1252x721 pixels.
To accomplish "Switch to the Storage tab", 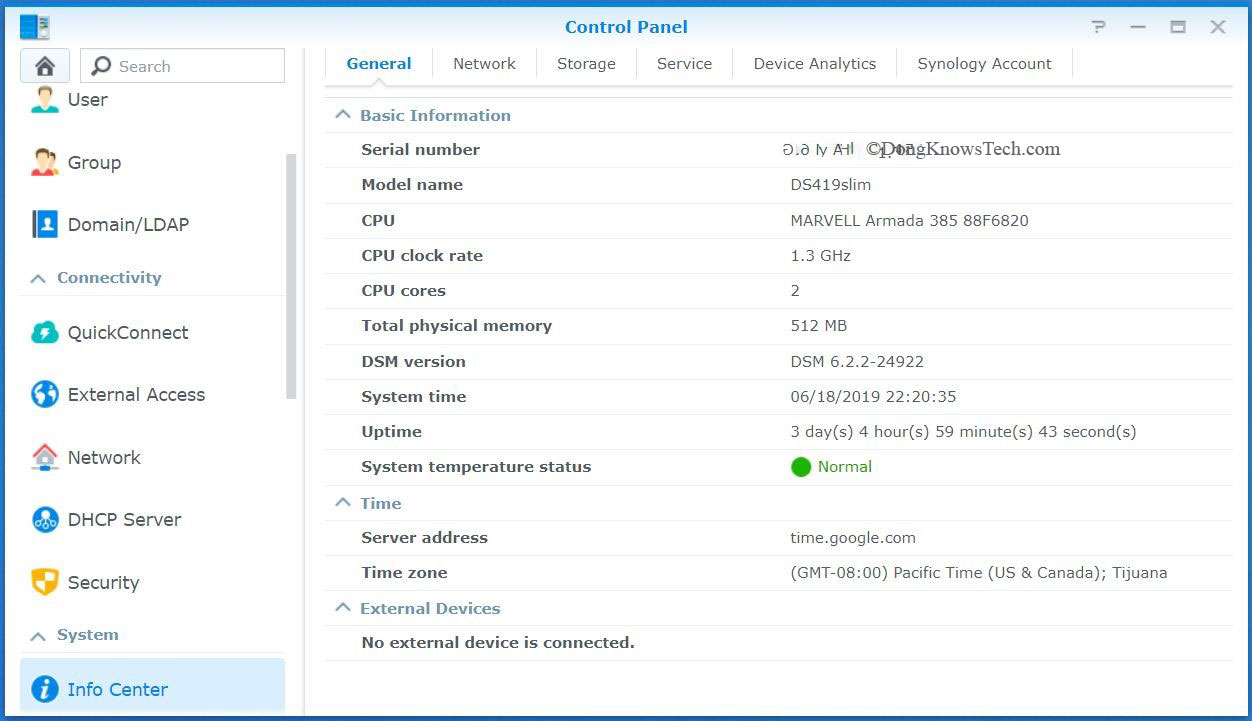I will point(586,64).
